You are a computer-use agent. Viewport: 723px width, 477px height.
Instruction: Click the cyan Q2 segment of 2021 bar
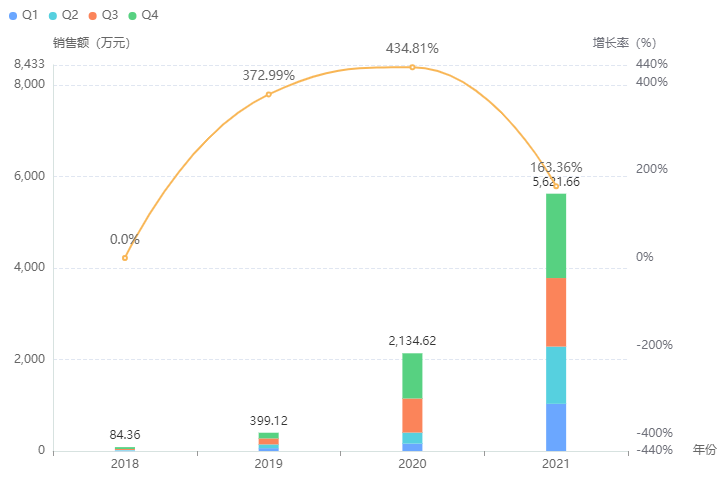556,375
